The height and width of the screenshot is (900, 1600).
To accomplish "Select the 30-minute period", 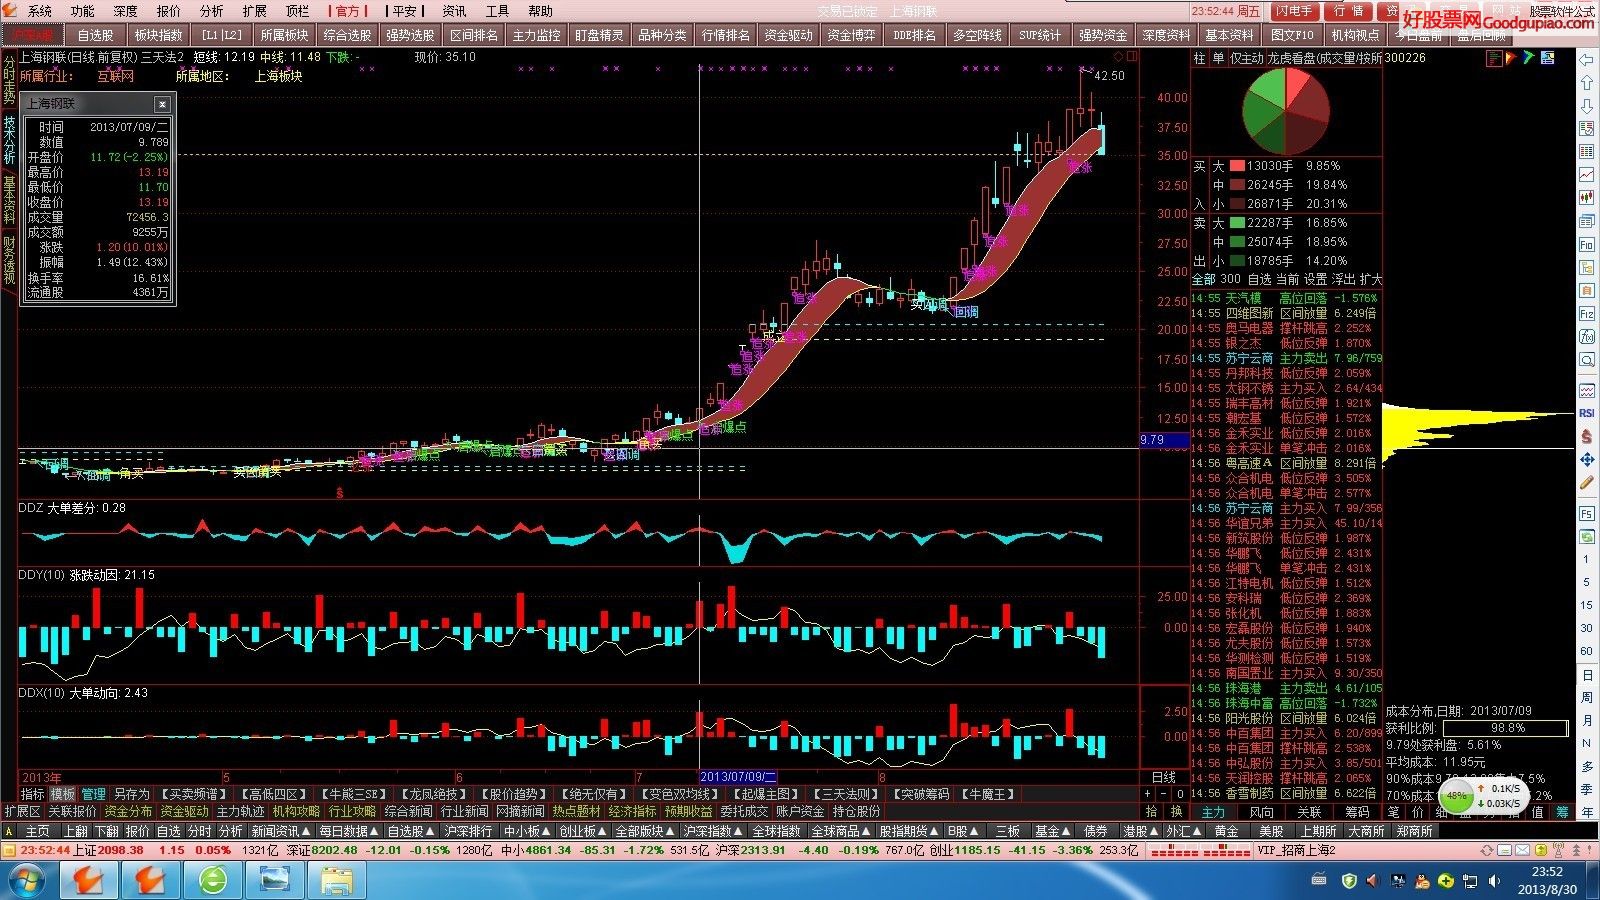I will [1587, 628].
